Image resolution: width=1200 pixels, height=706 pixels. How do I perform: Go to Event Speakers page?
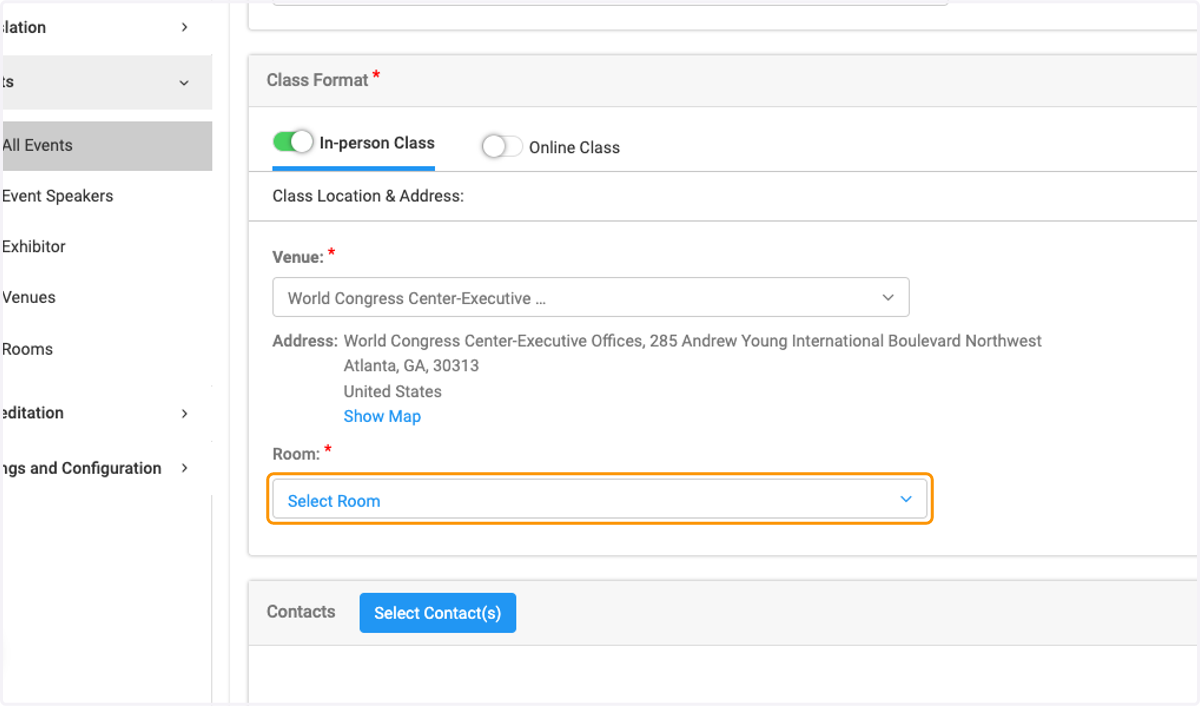tap(58, 196)
